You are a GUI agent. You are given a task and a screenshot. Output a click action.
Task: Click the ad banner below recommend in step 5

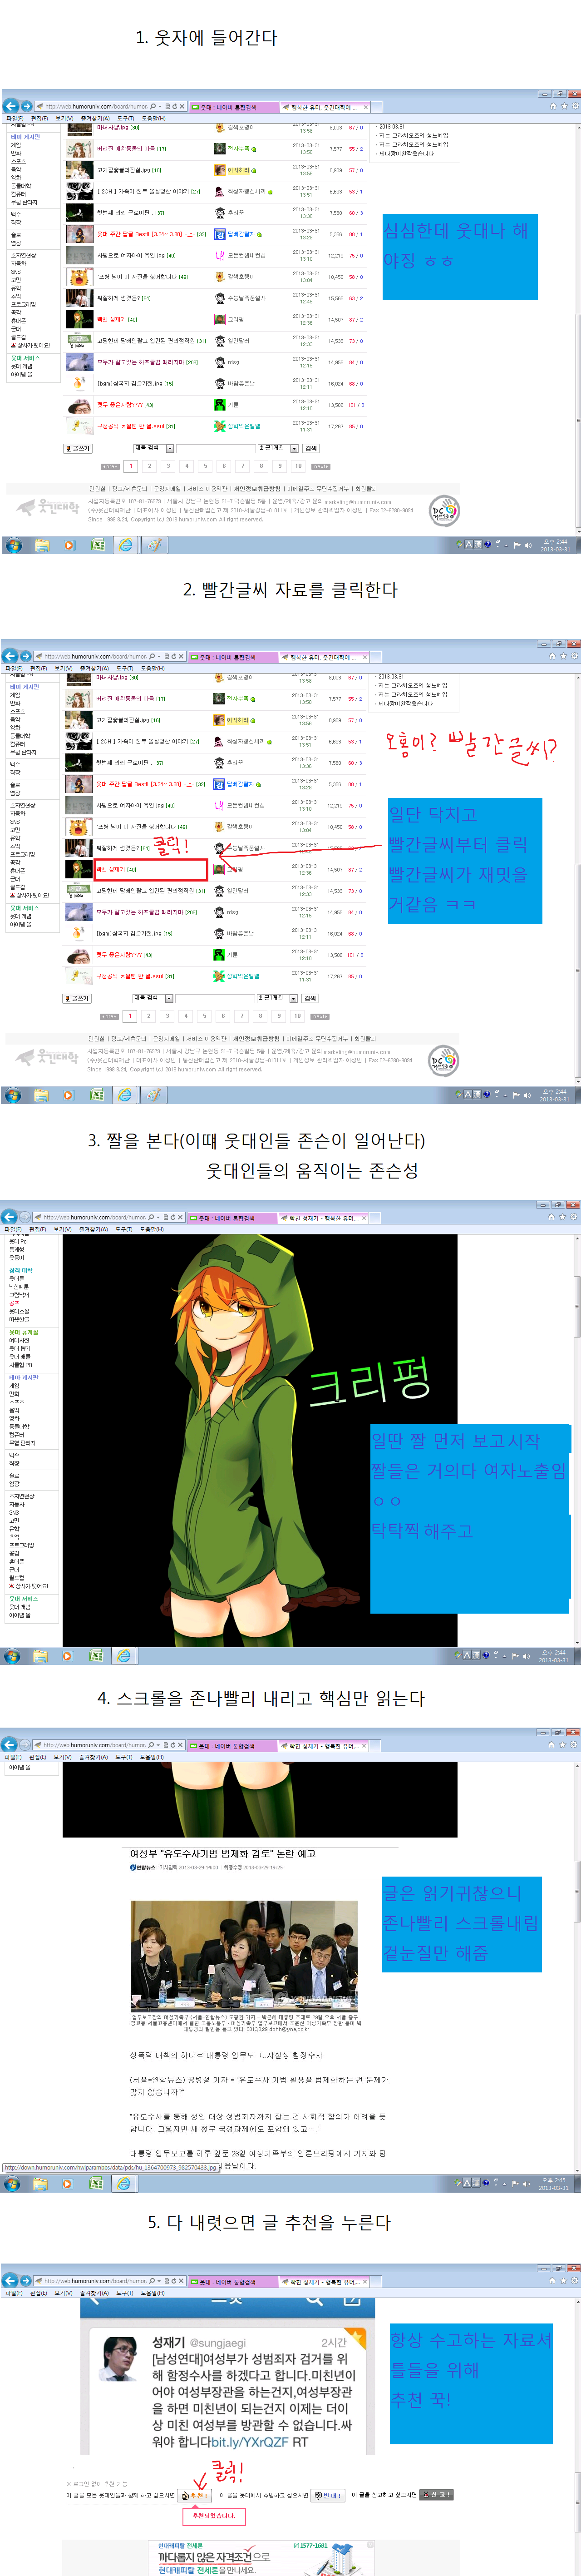(262, 2557)
